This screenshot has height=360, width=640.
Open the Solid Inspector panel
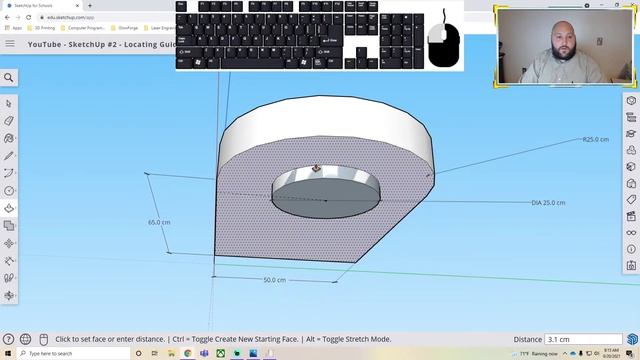[x=631, y=266]
